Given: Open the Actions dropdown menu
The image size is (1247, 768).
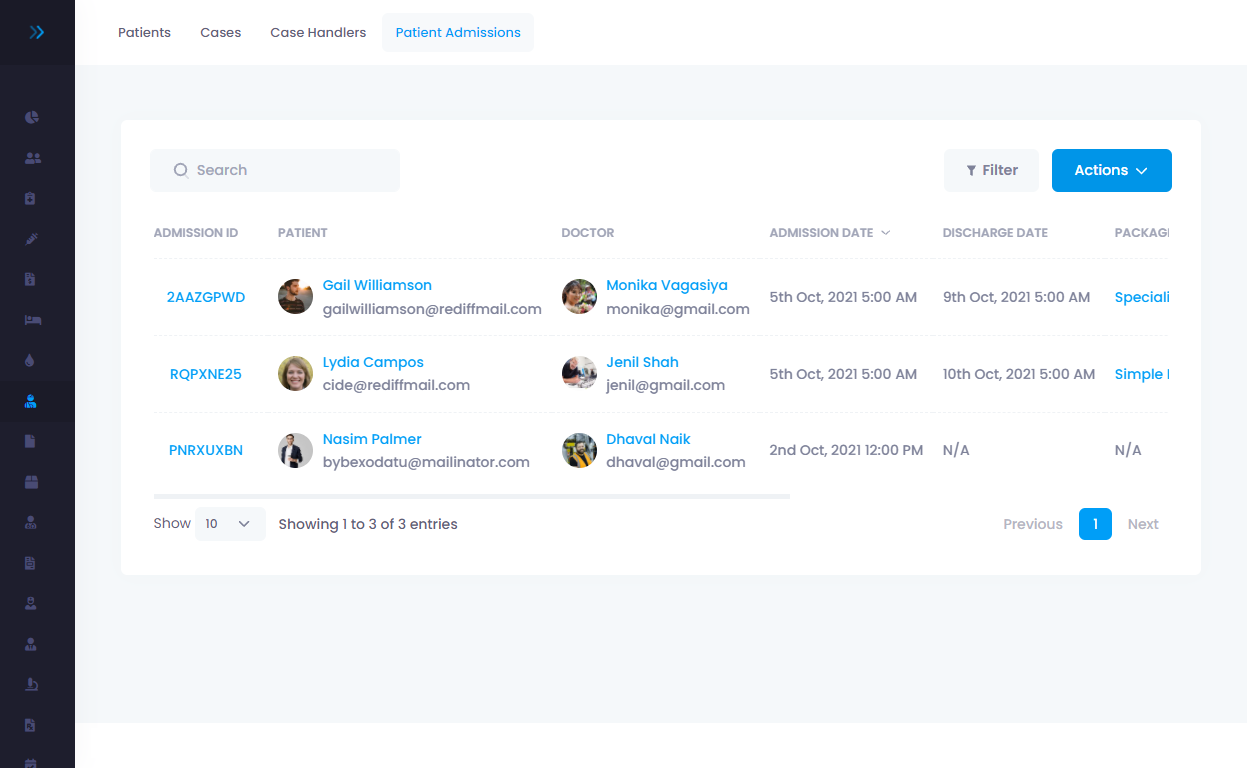Looking at the screenshot, I should (1111, 170).
